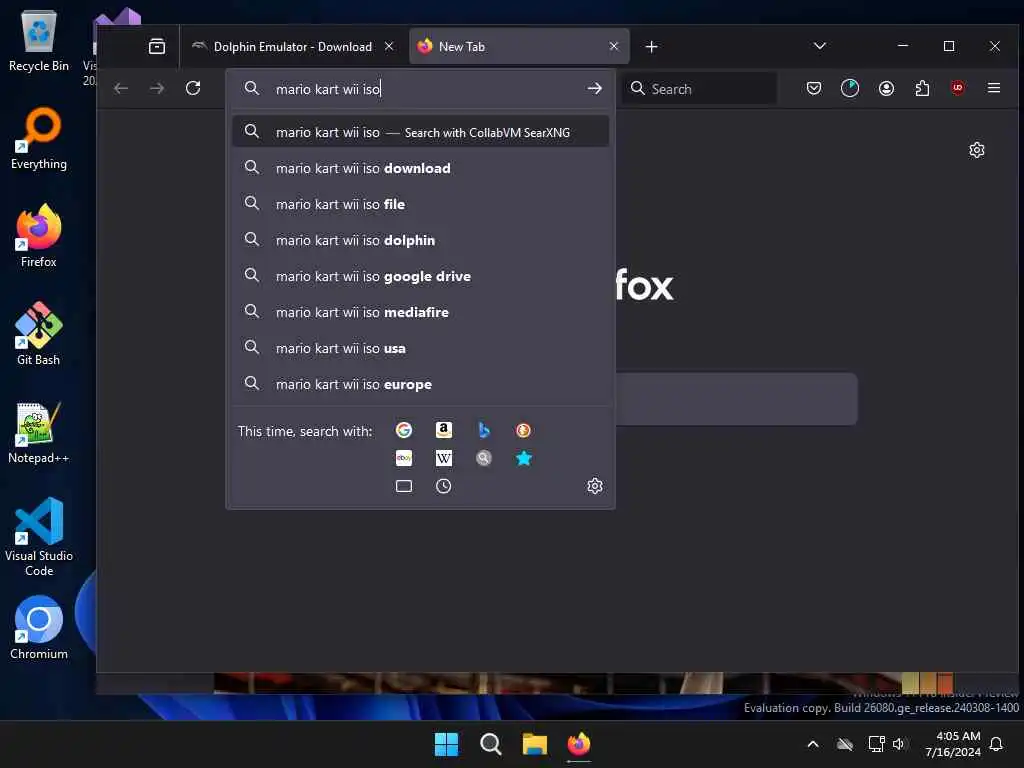Image resolution: width=1024 pixels, height=768 pixels.
Task: Open Notepad++ desktop shortcut
Action: [x=39, y=432]
